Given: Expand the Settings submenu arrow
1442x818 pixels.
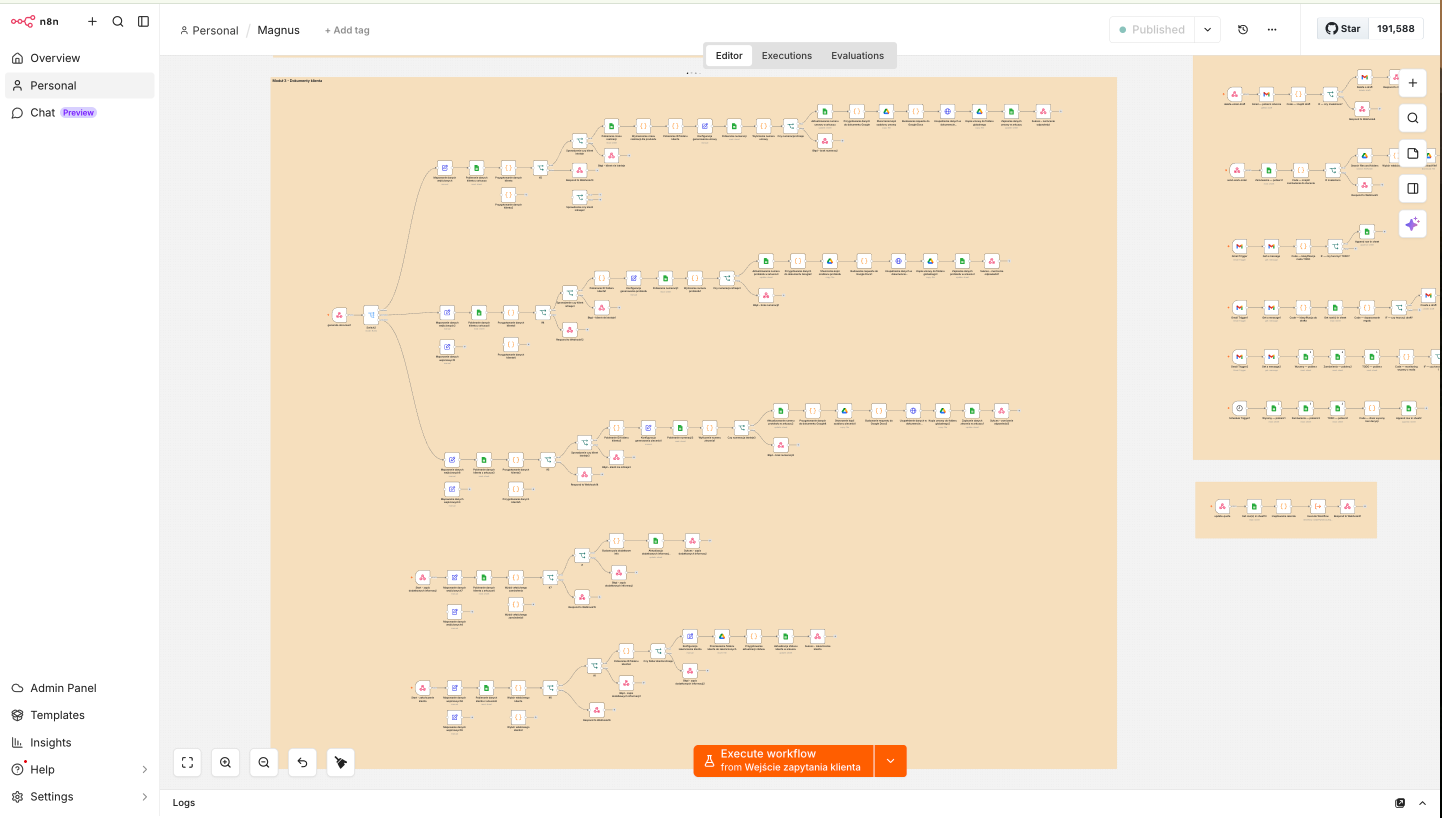Looking at the screenshot, I should click(144, 797).
